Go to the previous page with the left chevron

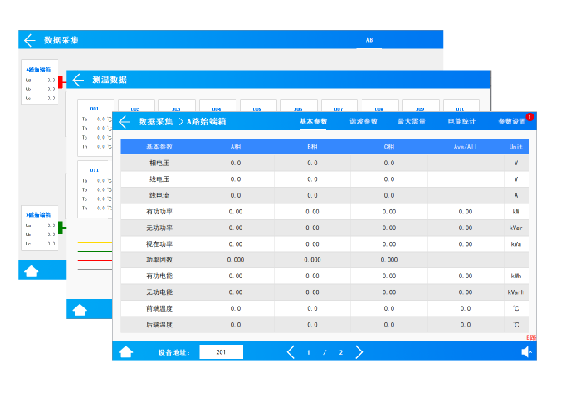click(290, 352)
